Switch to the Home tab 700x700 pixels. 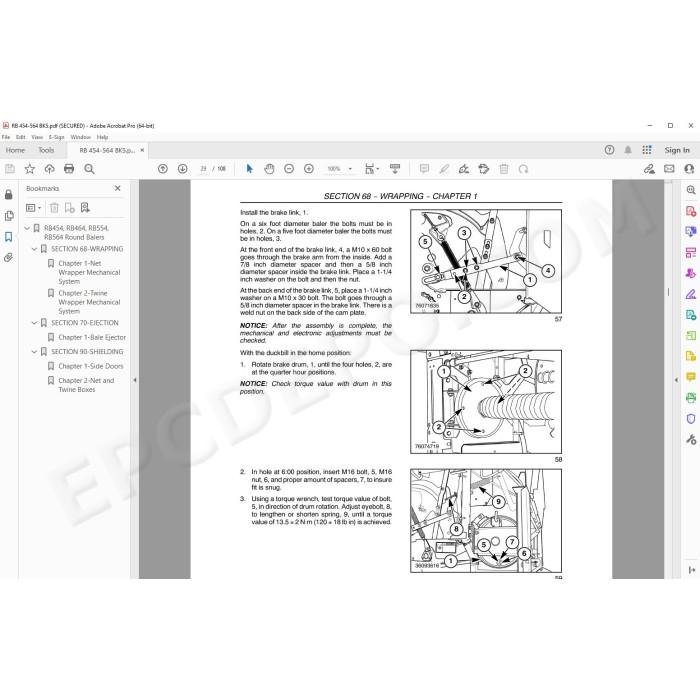click(x=15, y=150)
